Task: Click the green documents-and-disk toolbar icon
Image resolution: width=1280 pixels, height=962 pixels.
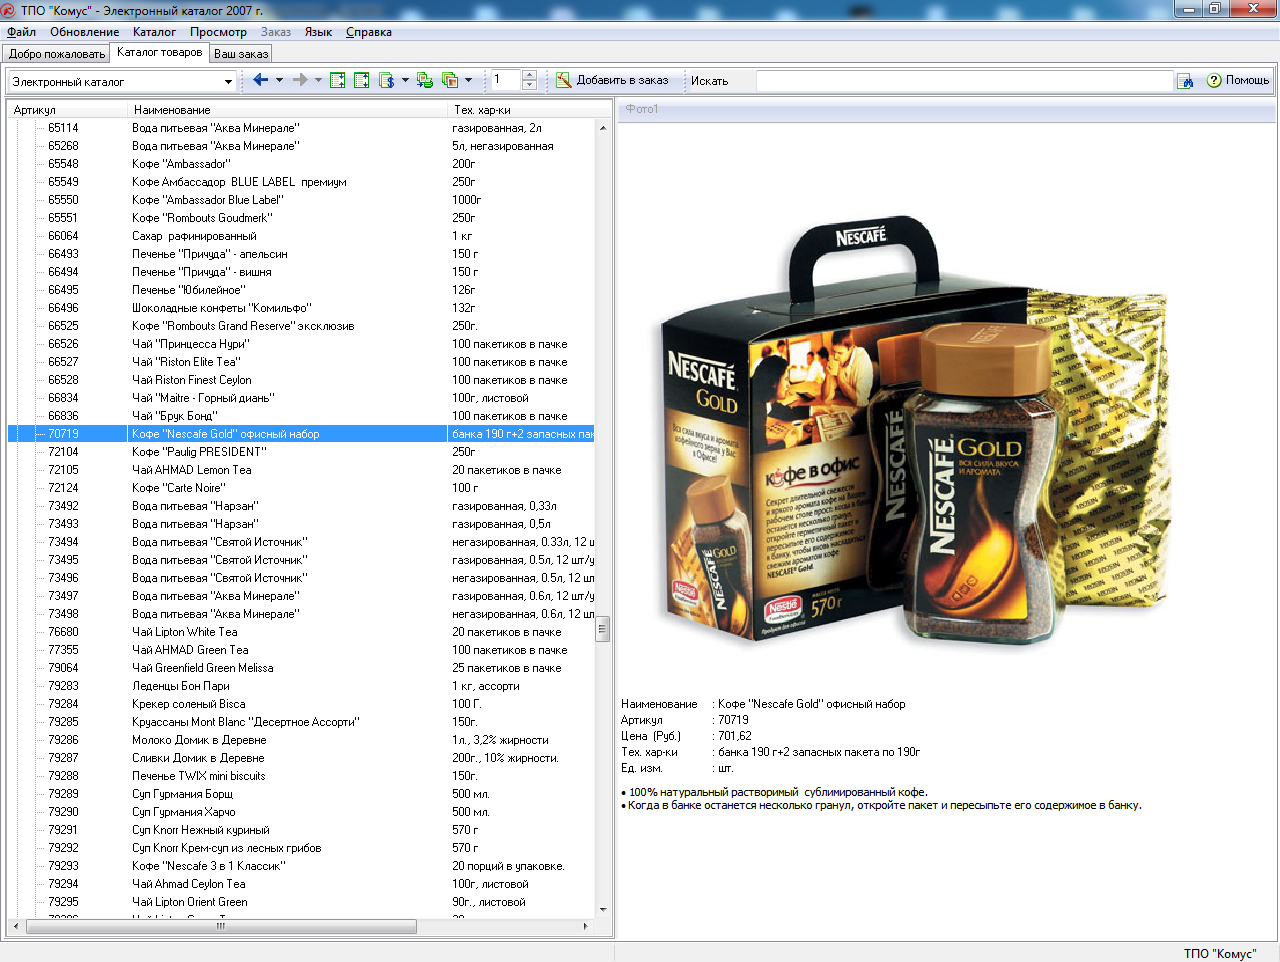Action: (x=425, y=80)
